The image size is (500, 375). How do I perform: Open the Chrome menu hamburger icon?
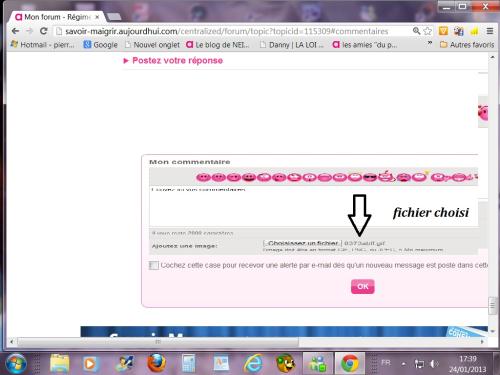coord(490,31)
